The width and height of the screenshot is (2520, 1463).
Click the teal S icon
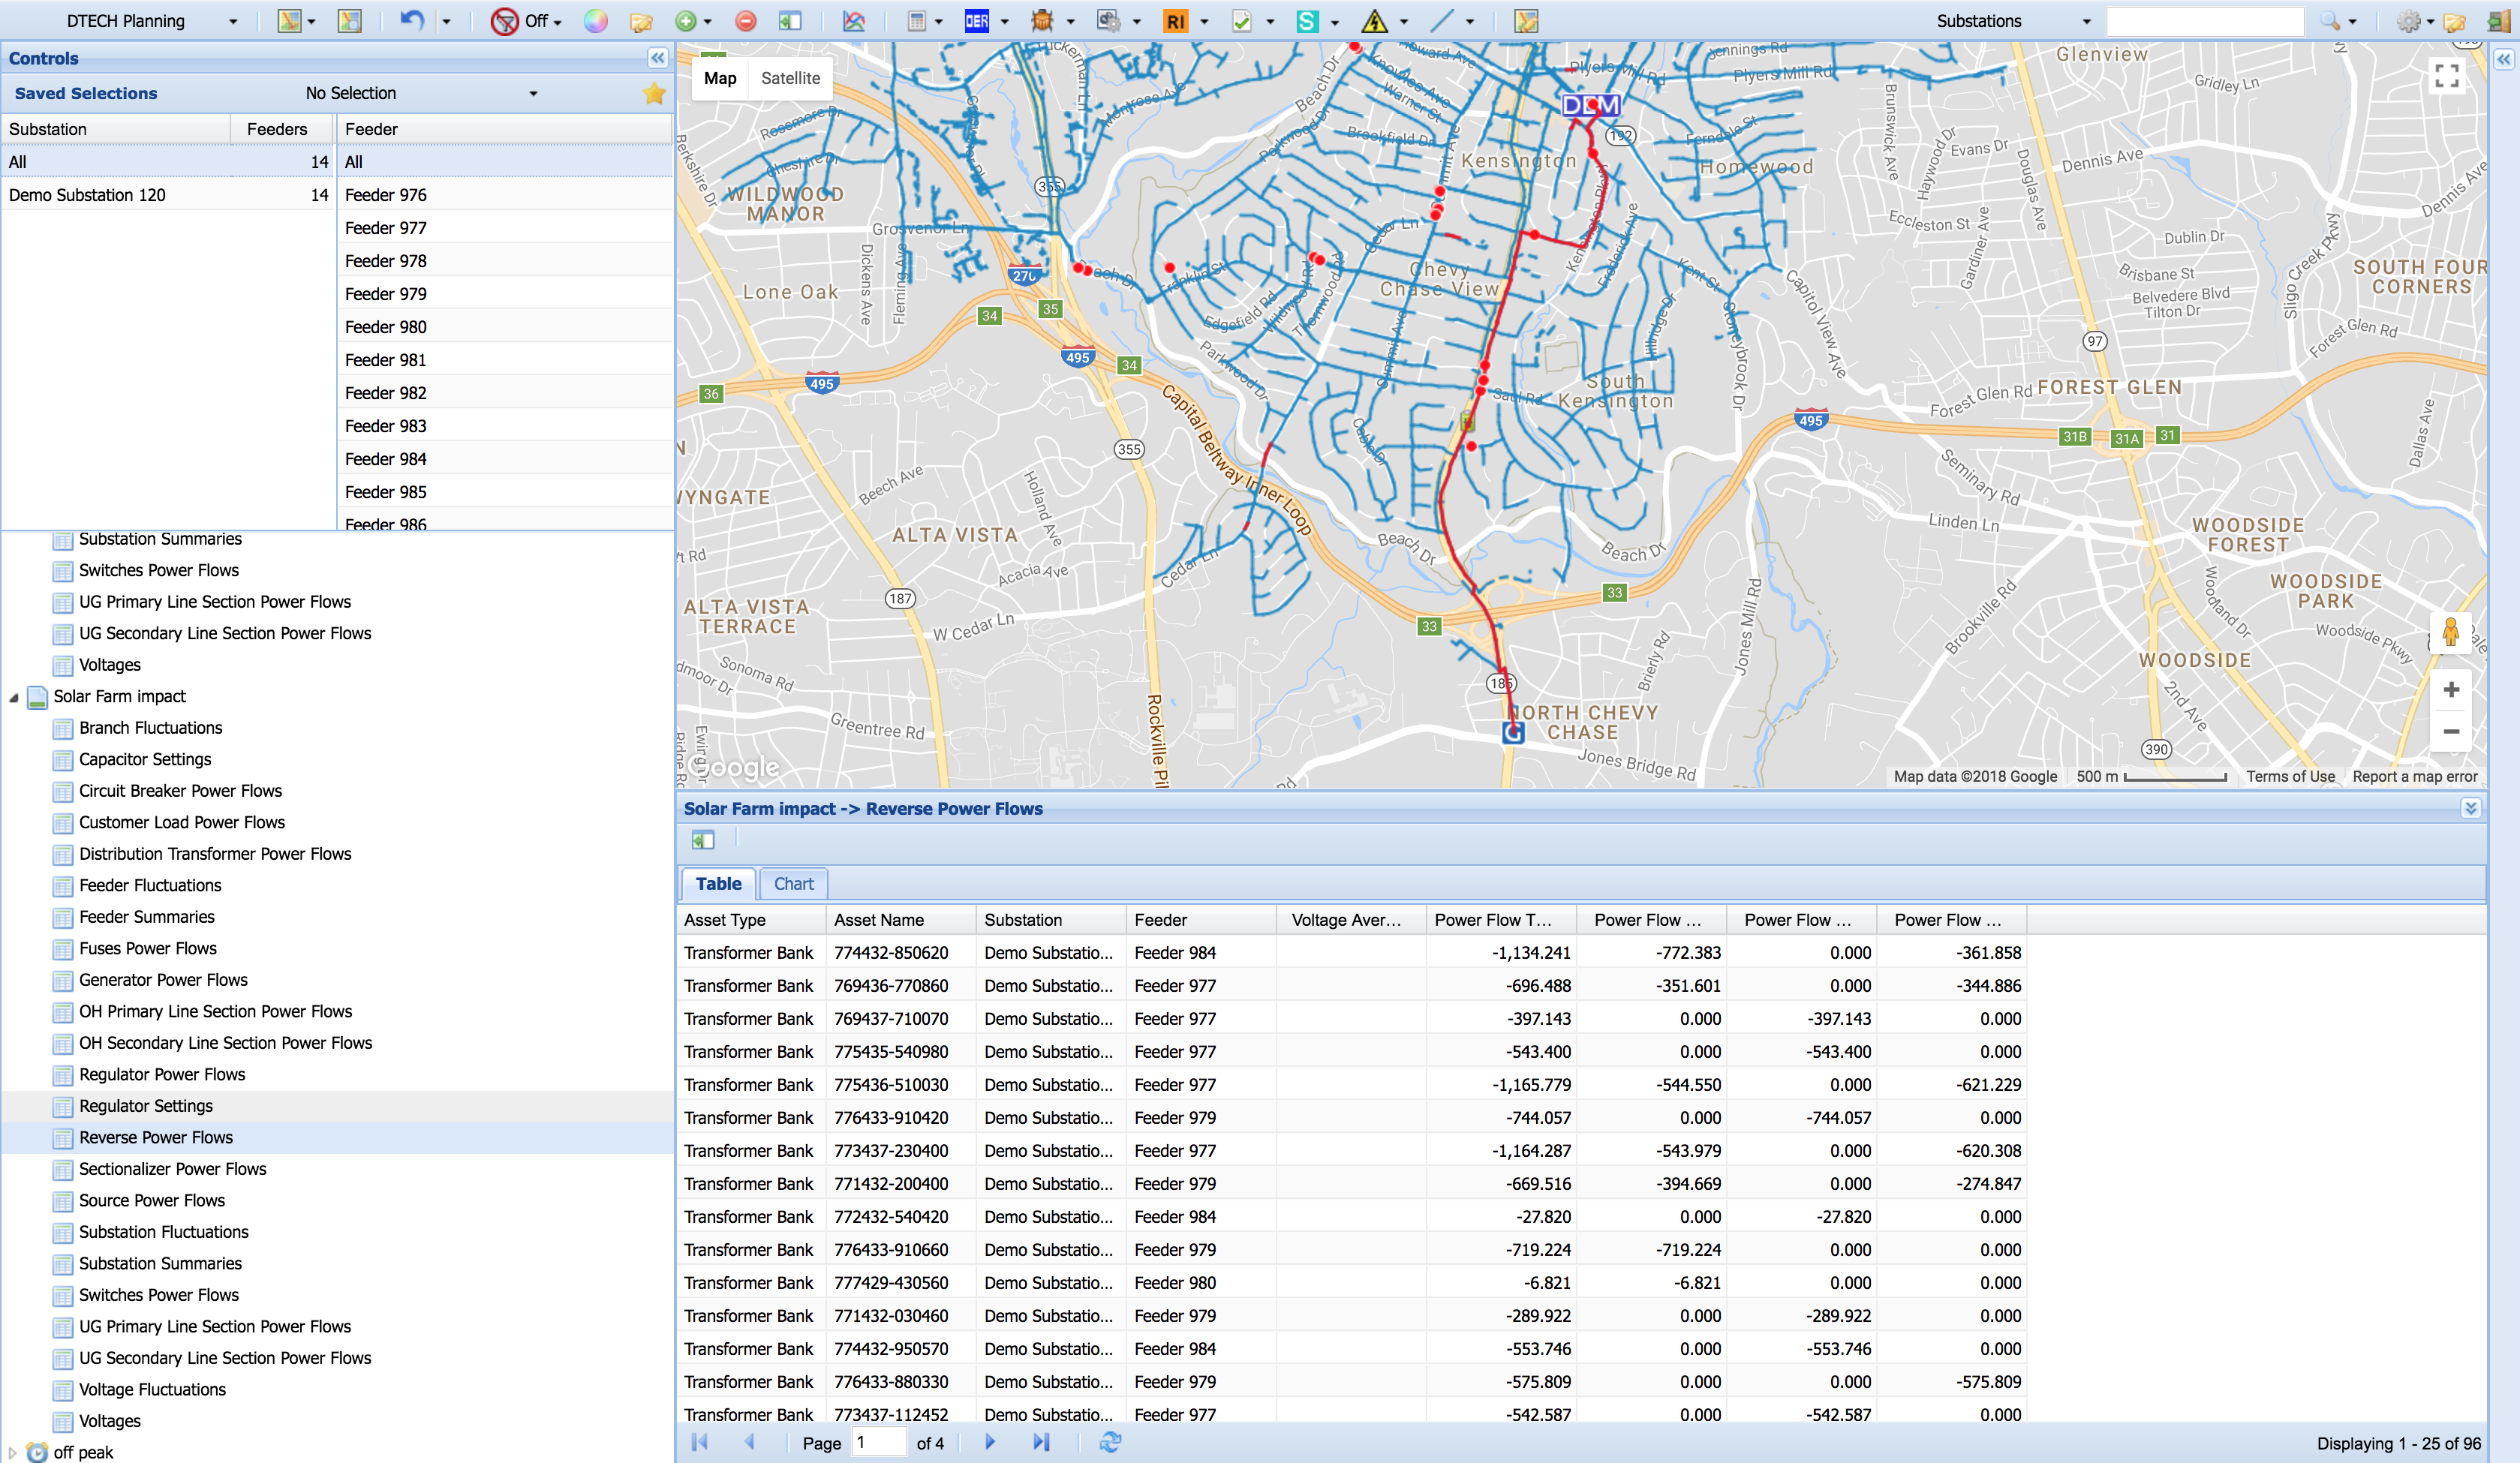pyautogui.click(x=1307, y=21)
